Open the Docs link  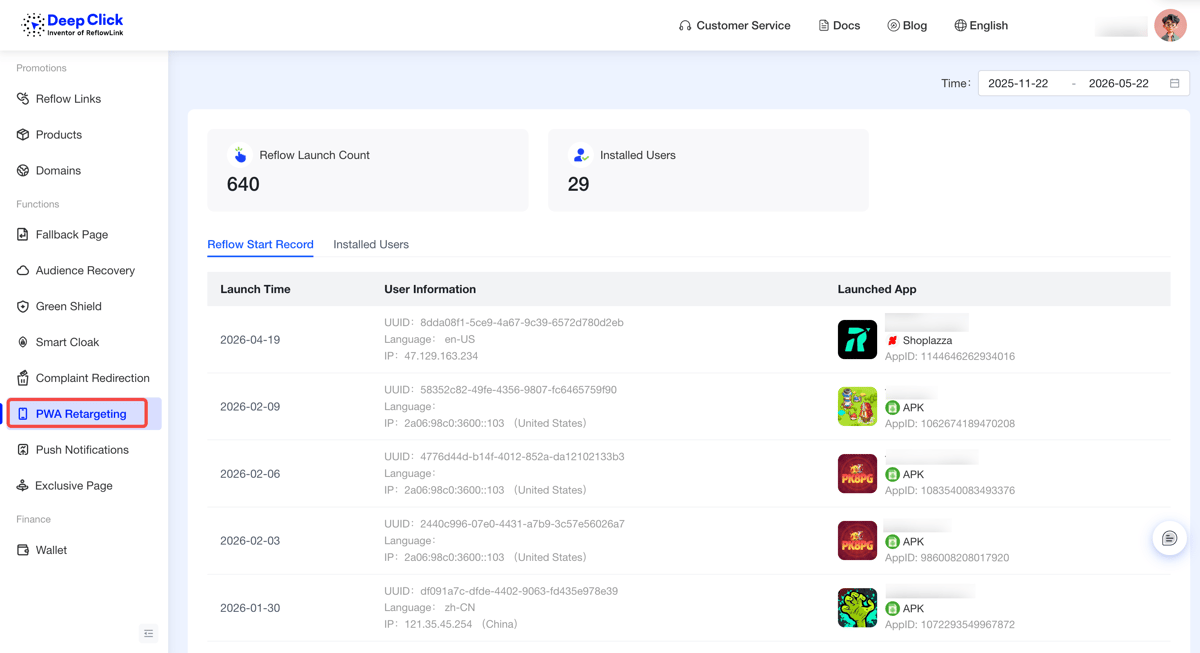[x=846, y=26]
